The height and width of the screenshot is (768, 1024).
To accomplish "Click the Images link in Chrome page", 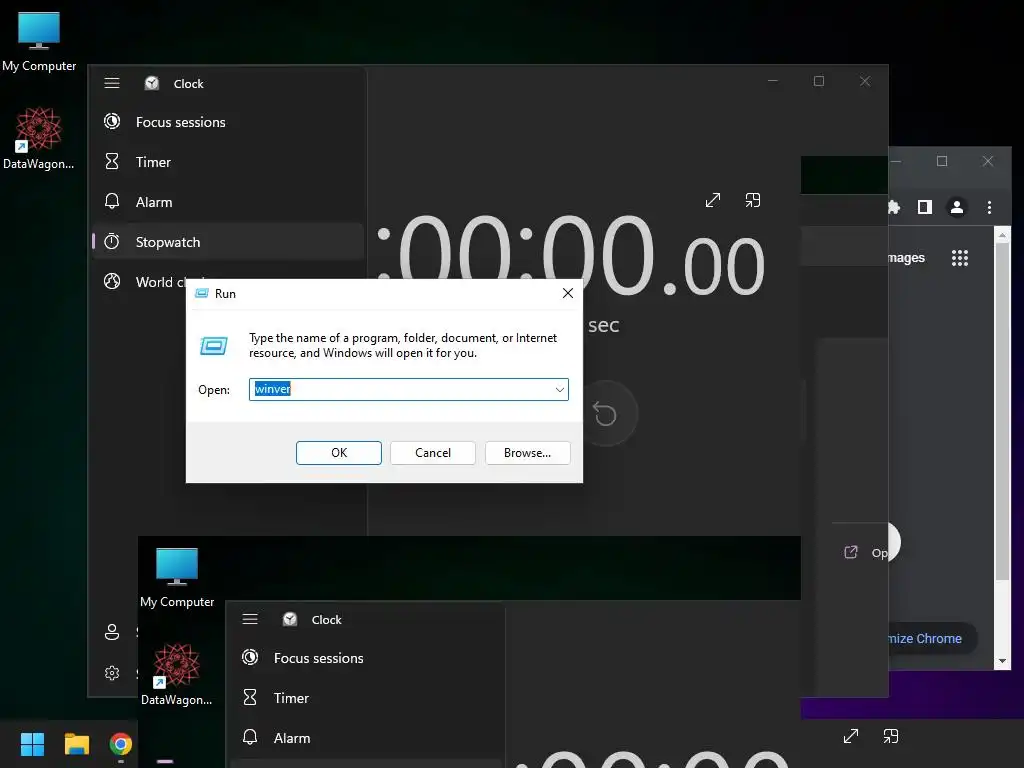I will coord(906,257).
